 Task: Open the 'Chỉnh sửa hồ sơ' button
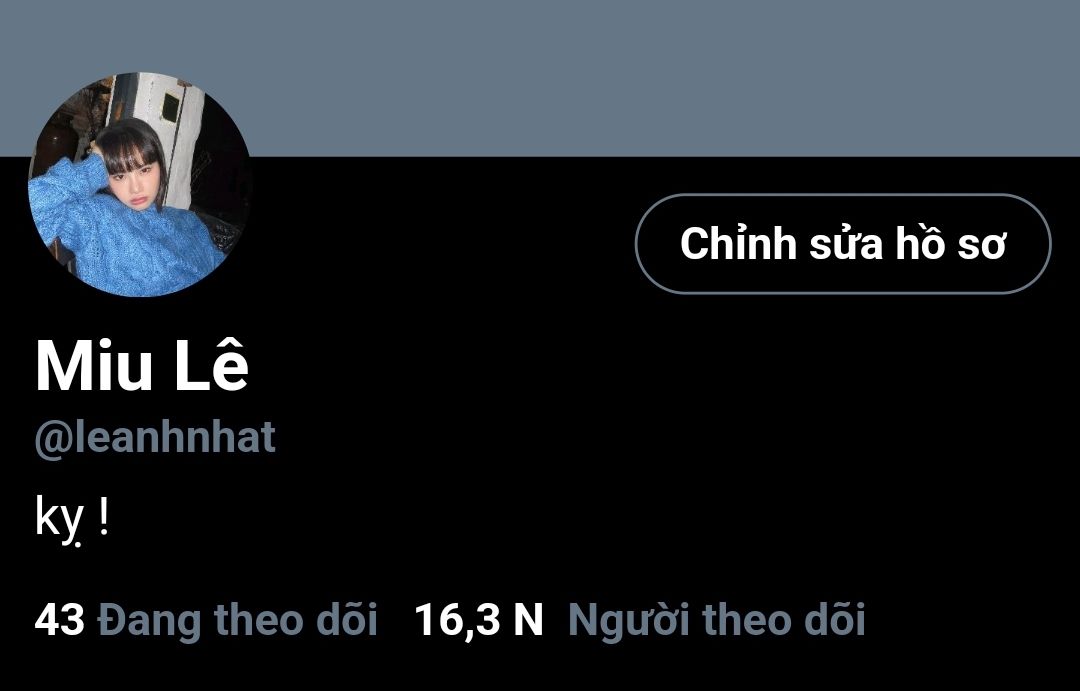tap(842, 244)
